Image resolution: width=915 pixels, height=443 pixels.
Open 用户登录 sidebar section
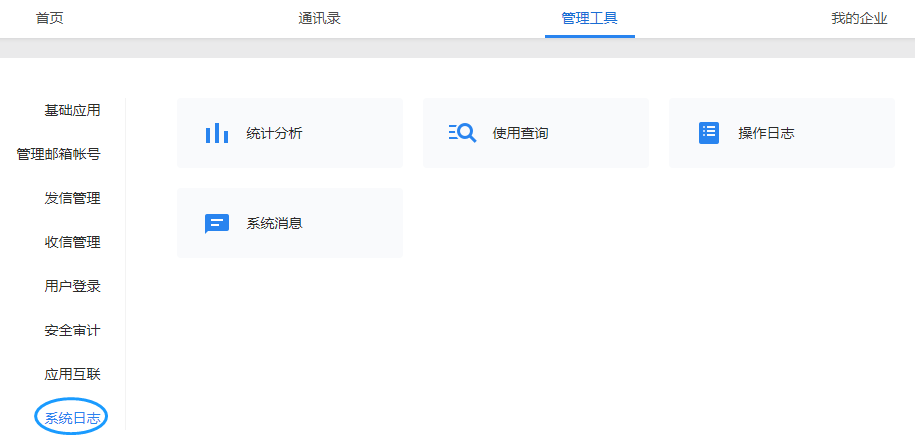tap(72, 287)
